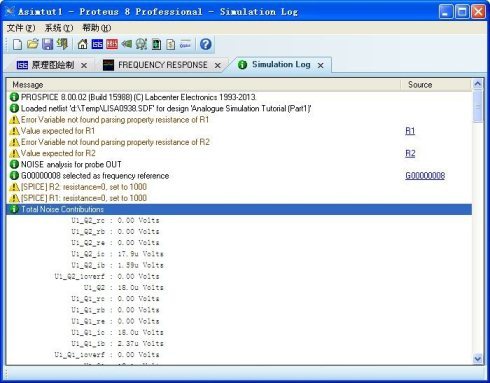
Task: Open the 系统 menu
Action: coord(59,28)
